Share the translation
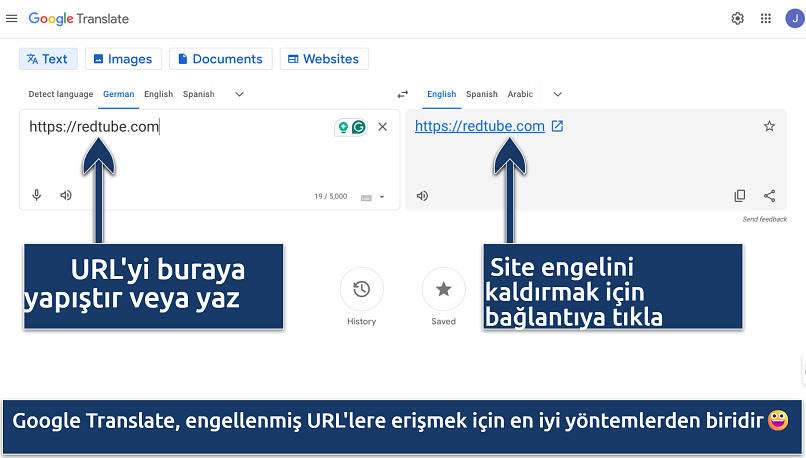Screen dimensions: 806x458 (x=769, y=196)
